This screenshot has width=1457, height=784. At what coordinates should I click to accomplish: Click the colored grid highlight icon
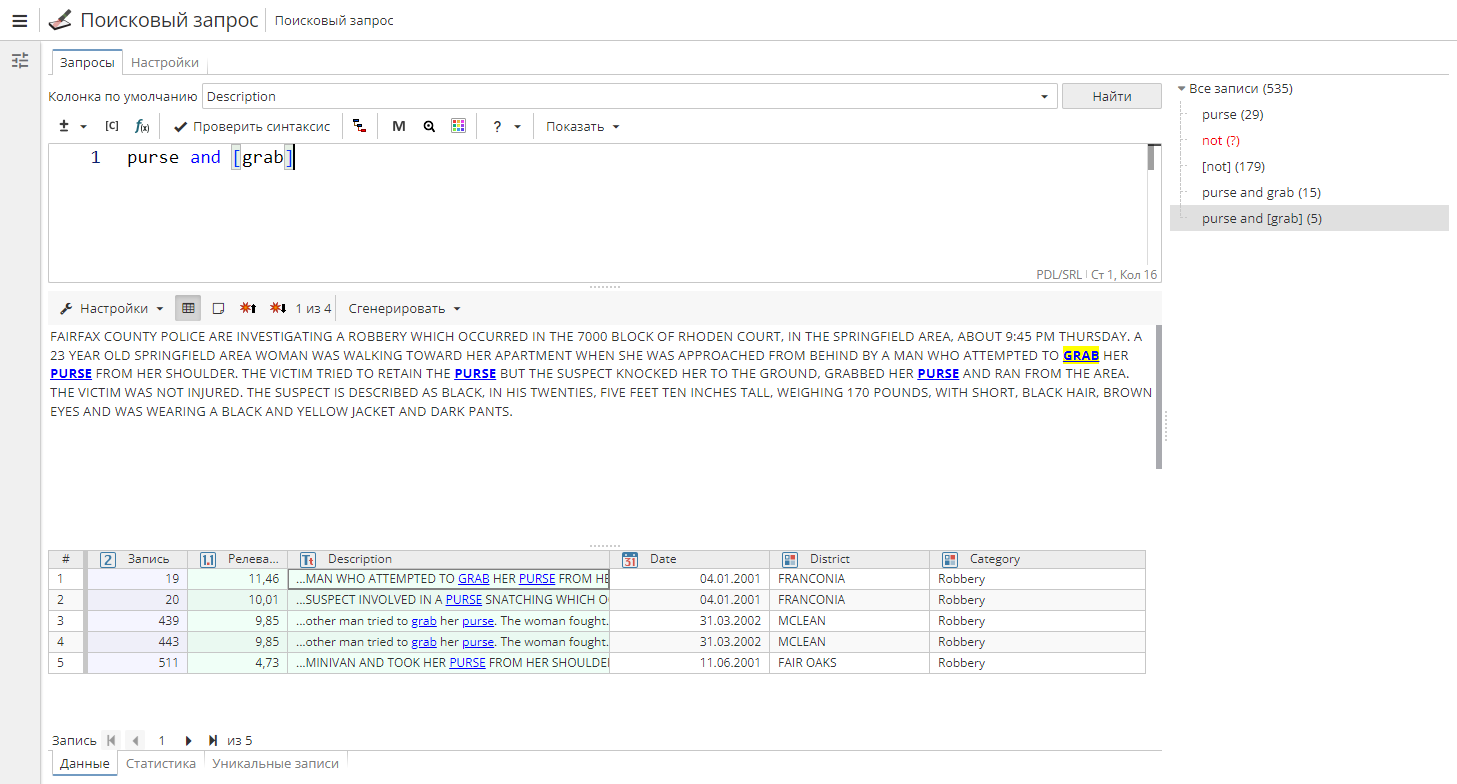coord(459,126)
